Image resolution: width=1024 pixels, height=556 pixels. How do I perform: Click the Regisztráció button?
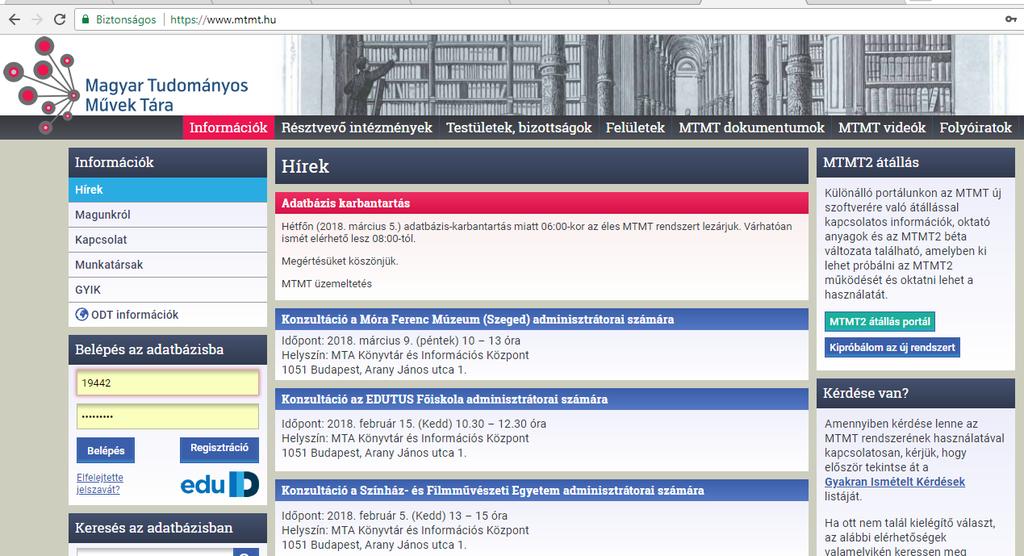click(219, 448)
